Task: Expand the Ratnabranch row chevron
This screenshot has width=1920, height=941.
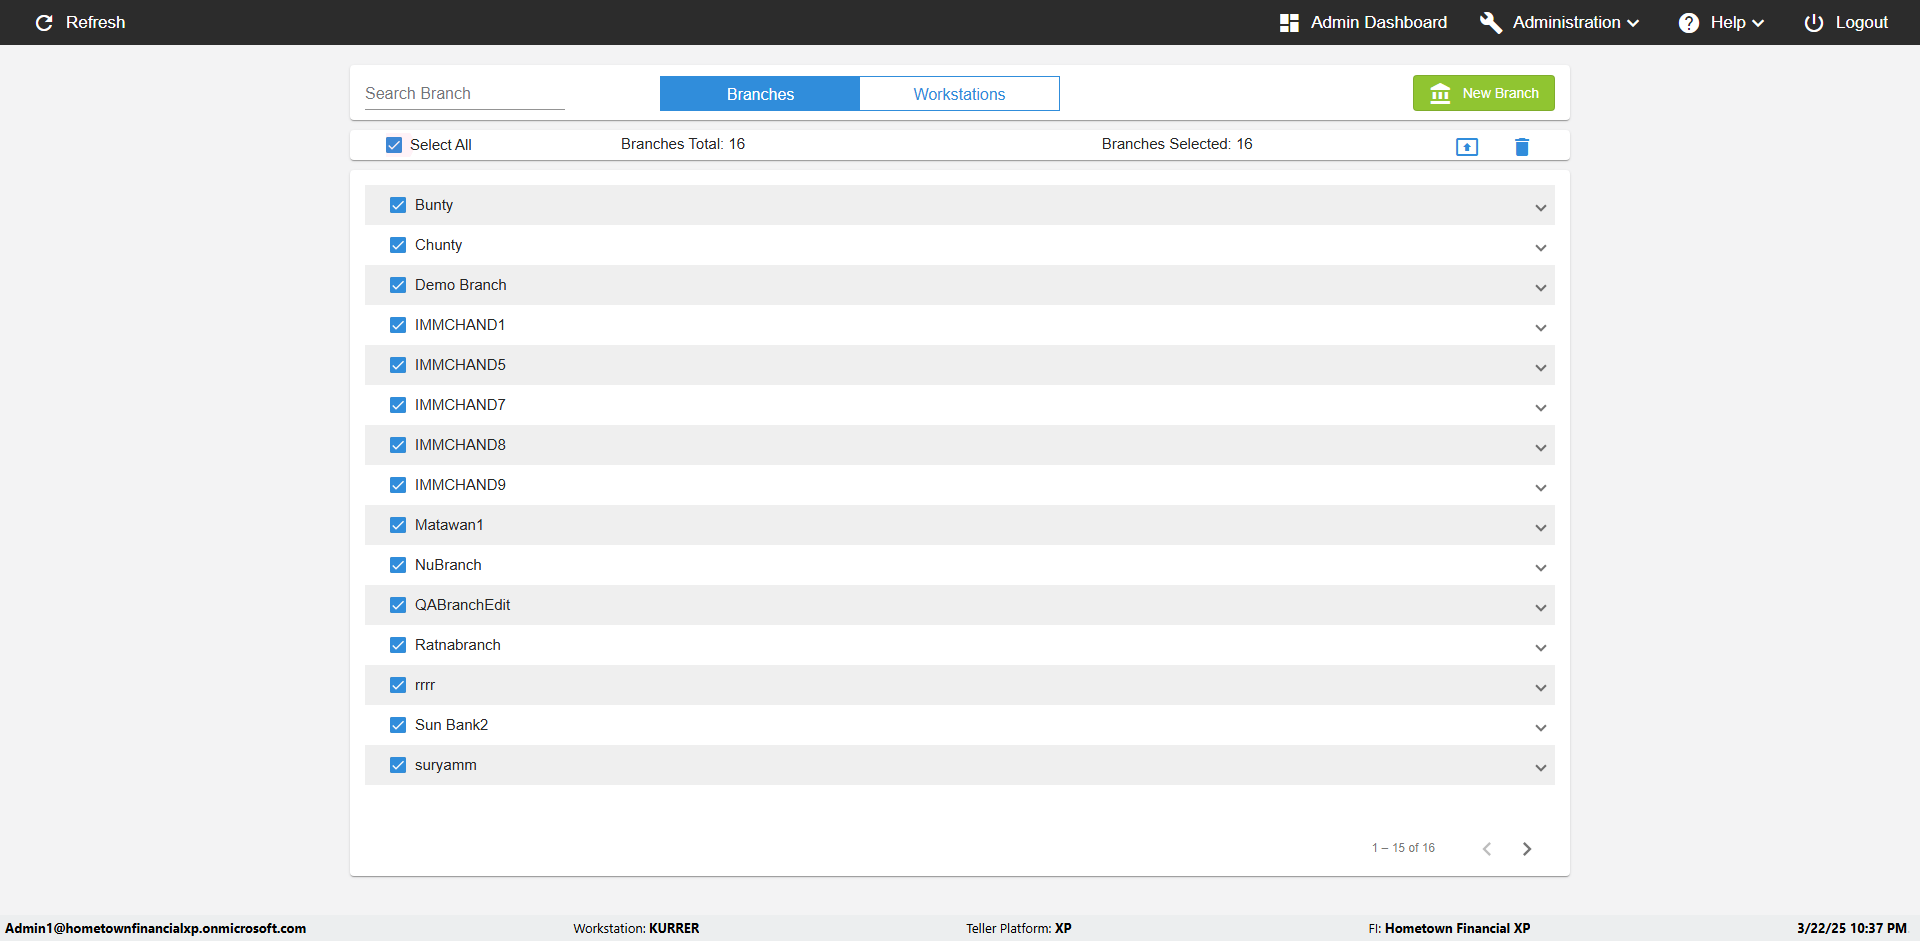Action: coord(1541,648)
